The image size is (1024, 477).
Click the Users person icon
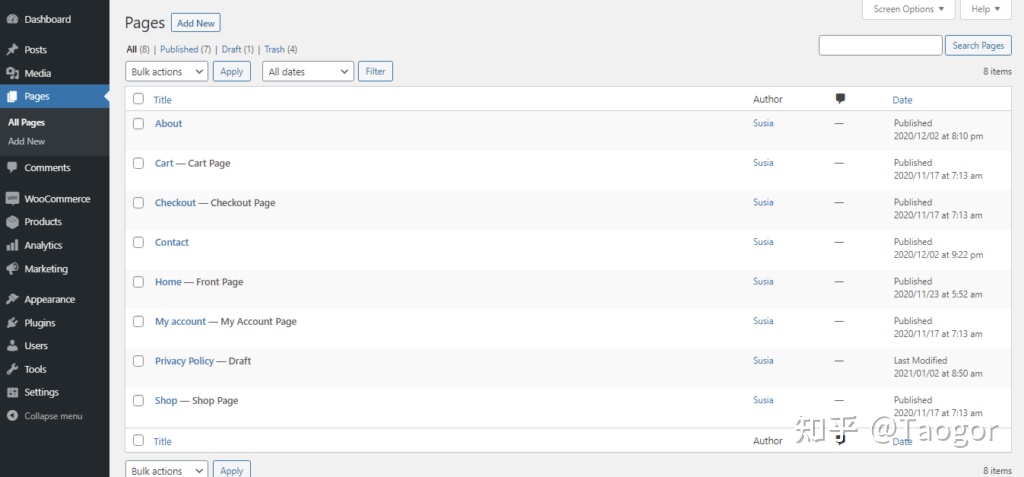[x=12, y=346]
